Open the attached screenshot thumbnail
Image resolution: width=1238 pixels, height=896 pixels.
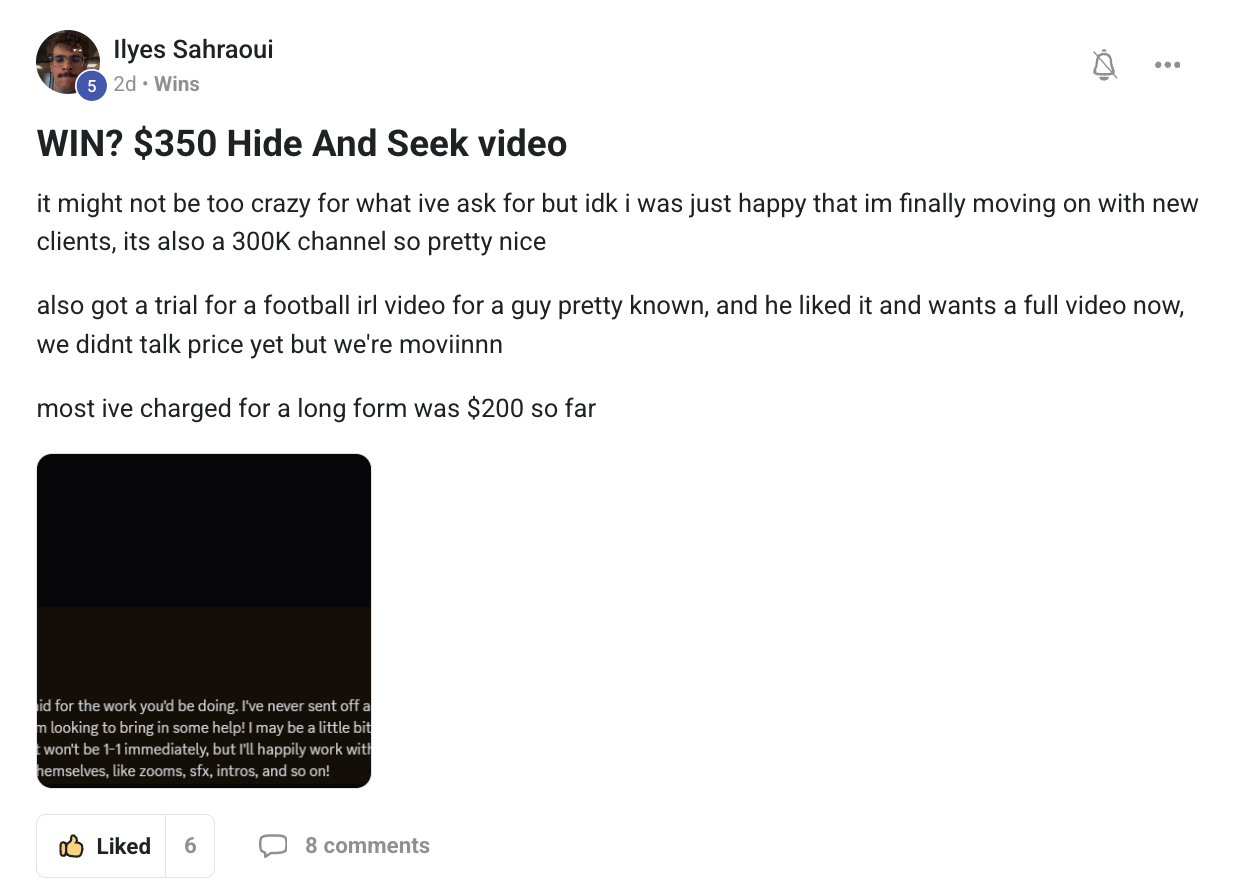pyautogui.click(x=204, y=620)
